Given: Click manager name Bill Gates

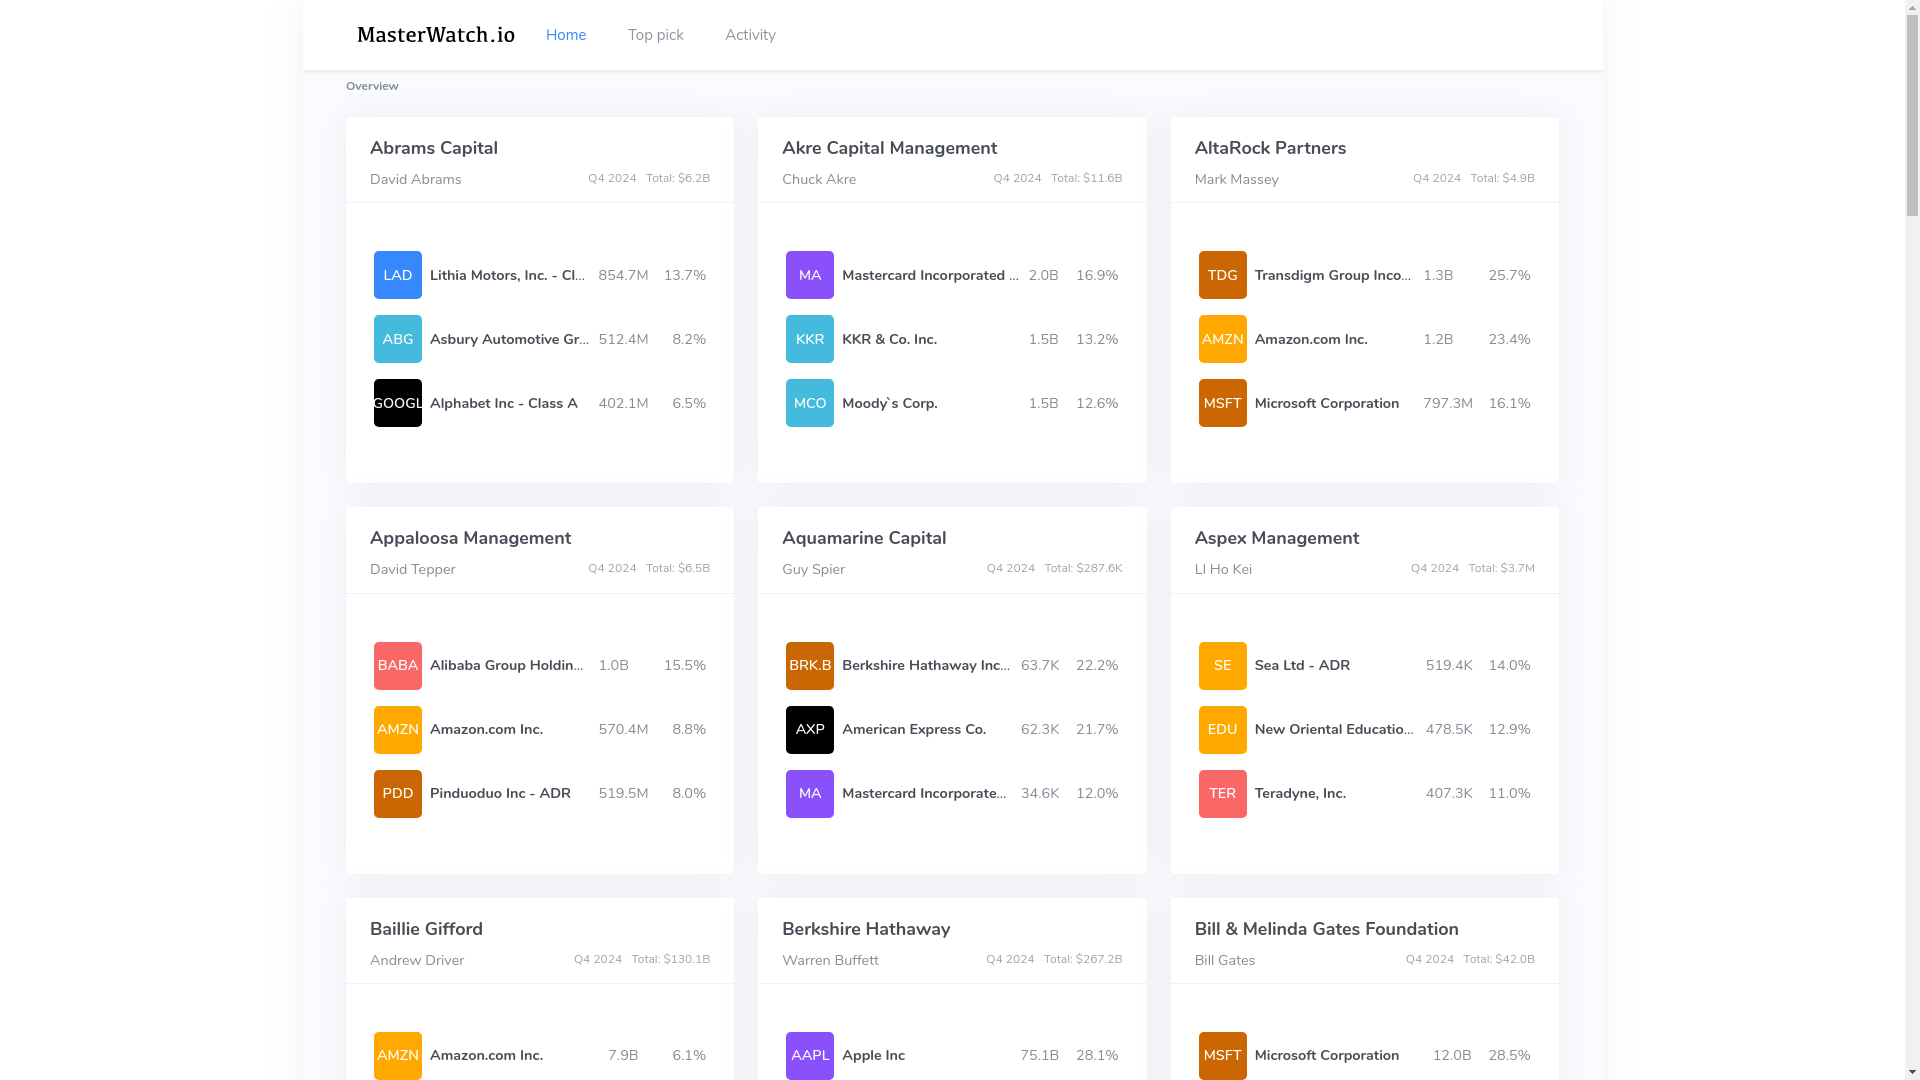Looking at the screenshot, I should pos(1224,960).
